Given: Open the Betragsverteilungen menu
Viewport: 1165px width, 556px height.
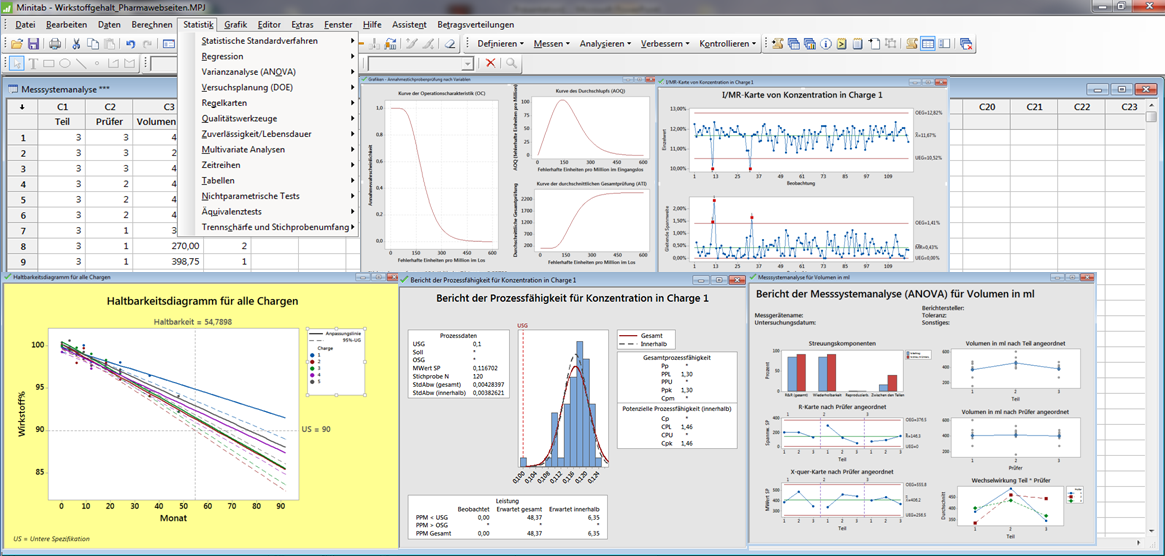Looking at the screenshot, I should tap(476, 25).
